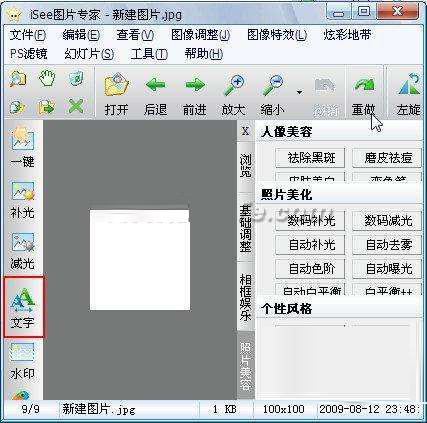427x423 pixels.
Task: Click the 数码减光 button
Action: pyautogui.click(x=387, y=220)
